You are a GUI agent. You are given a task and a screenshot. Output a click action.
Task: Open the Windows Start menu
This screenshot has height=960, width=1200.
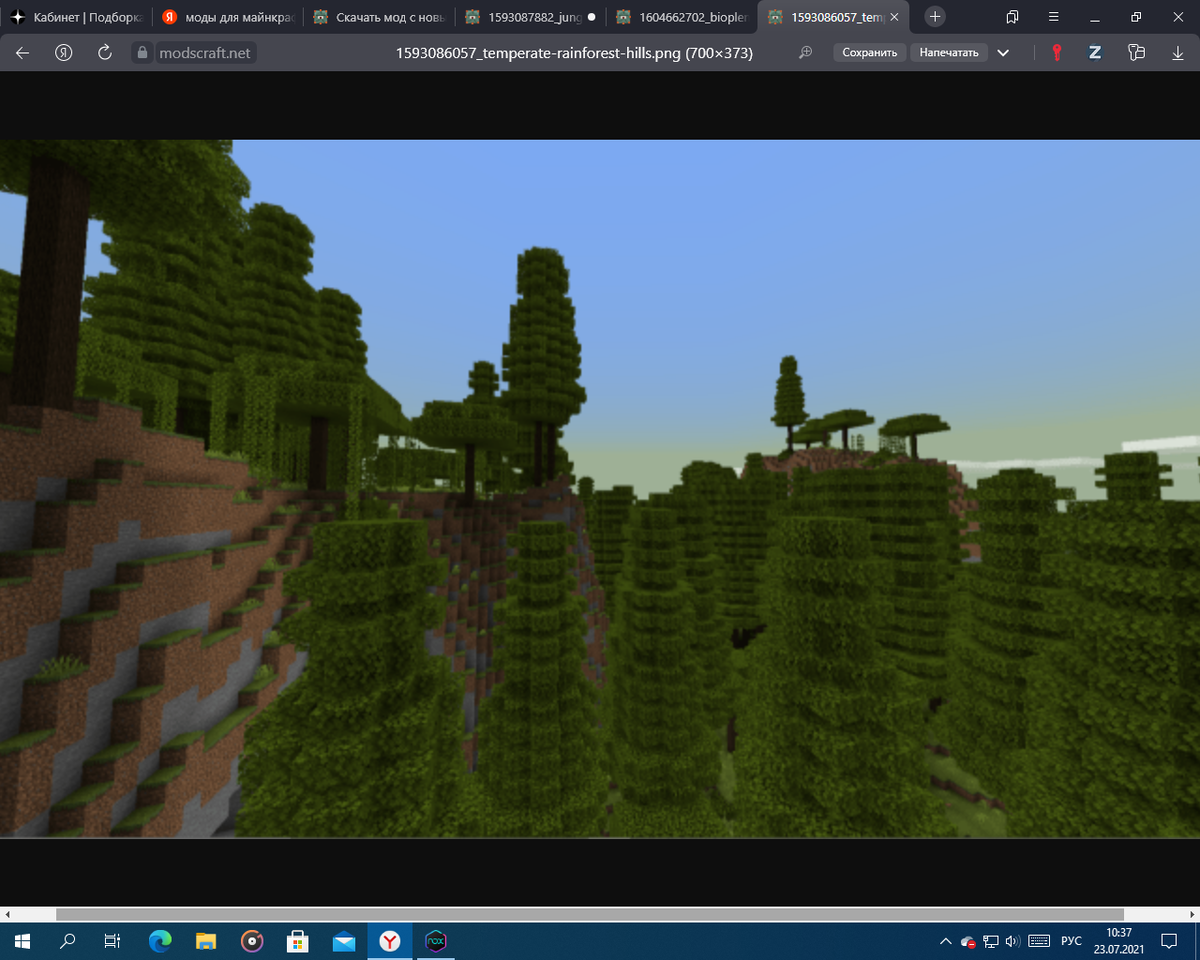click(22, 941)
